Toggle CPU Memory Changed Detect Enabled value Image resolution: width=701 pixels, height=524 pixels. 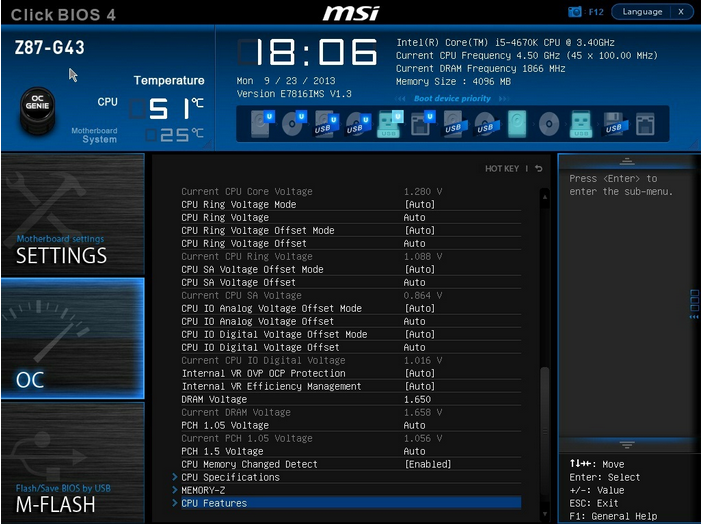click(428, 464)
